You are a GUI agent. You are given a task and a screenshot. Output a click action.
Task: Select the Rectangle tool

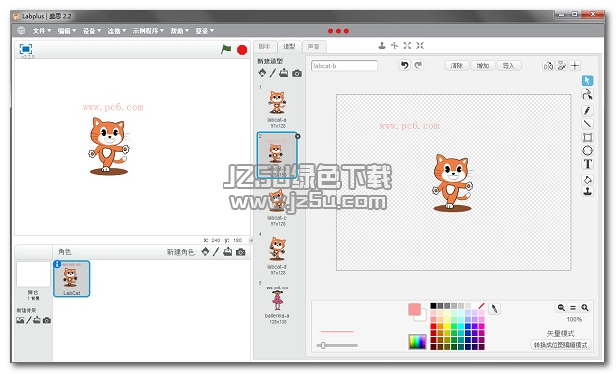pyautogui.click(x=587, y=137)
